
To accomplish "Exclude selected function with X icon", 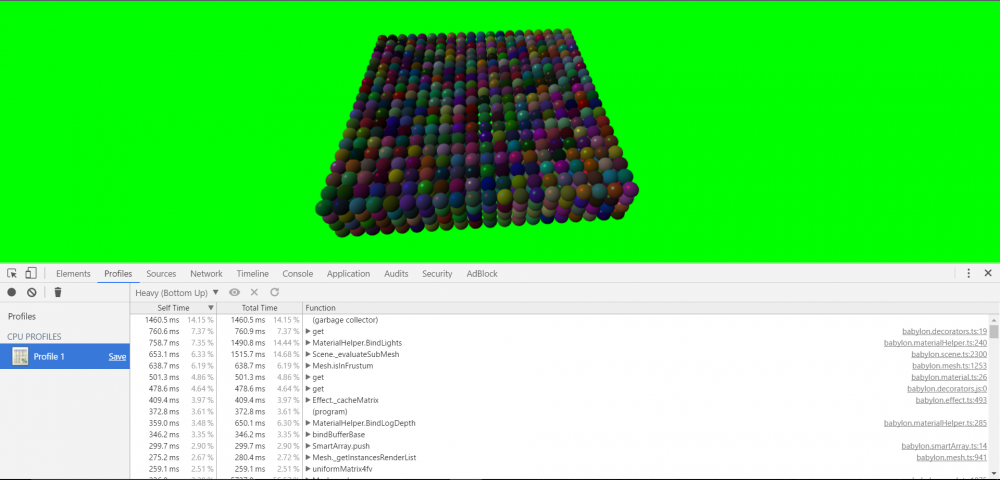I will pyautogui.click(x=254, y=293).
